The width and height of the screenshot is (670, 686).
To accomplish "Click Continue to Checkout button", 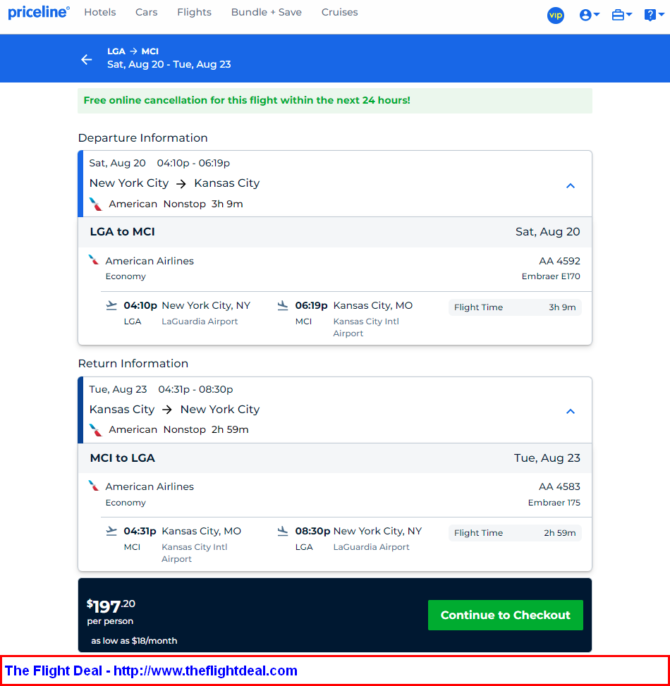I will 505,615.
